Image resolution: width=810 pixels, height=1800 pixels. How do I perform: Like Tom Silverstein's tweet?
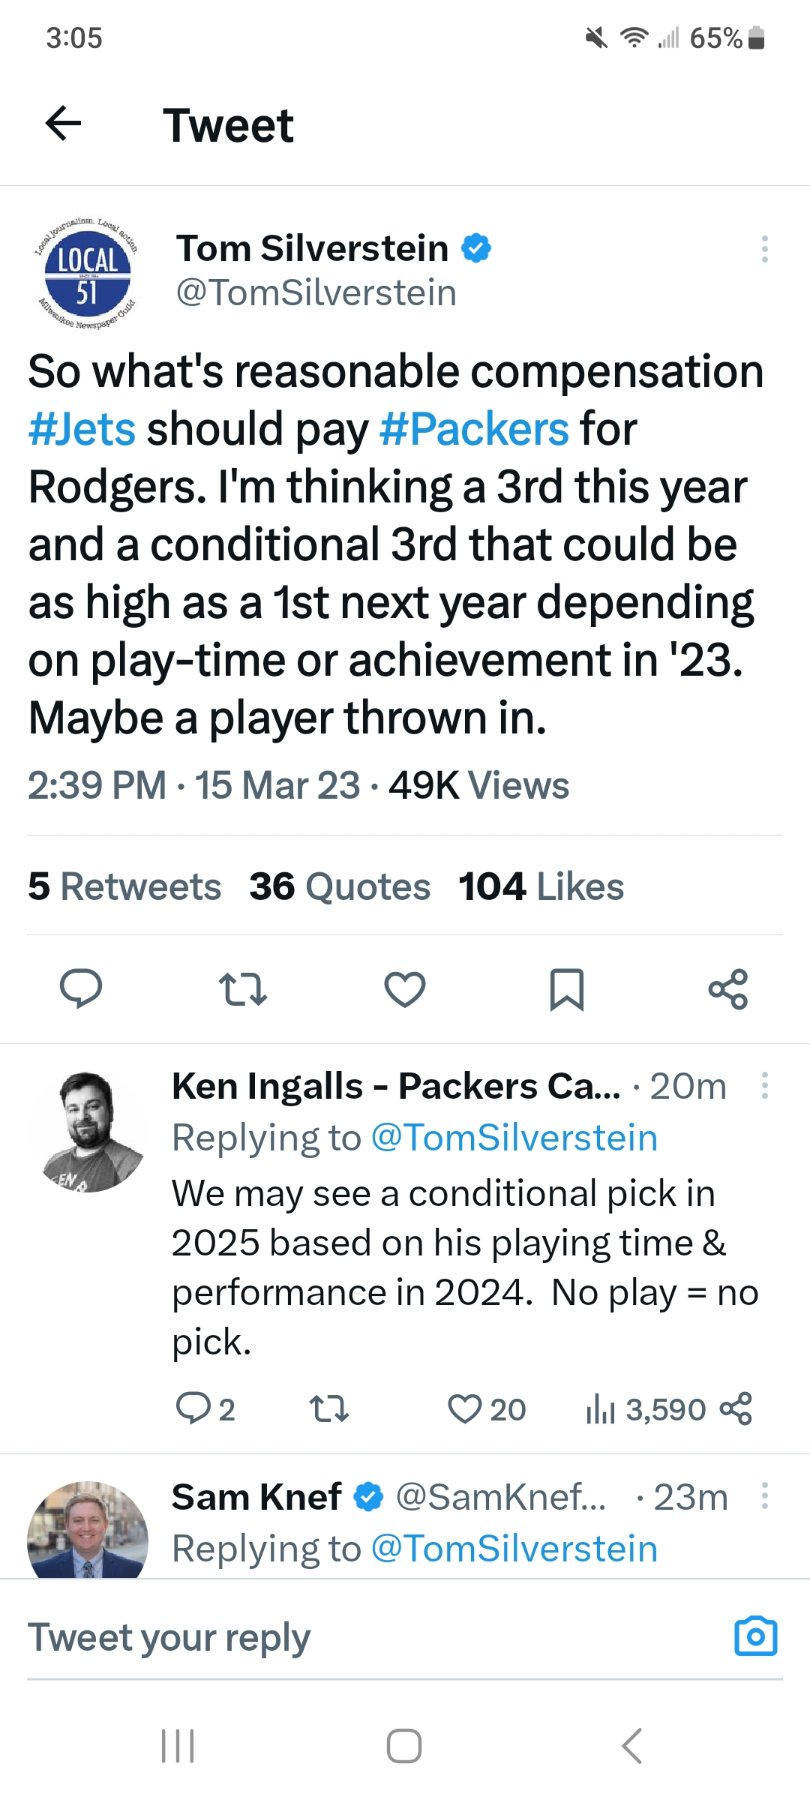tap(405, 989)
